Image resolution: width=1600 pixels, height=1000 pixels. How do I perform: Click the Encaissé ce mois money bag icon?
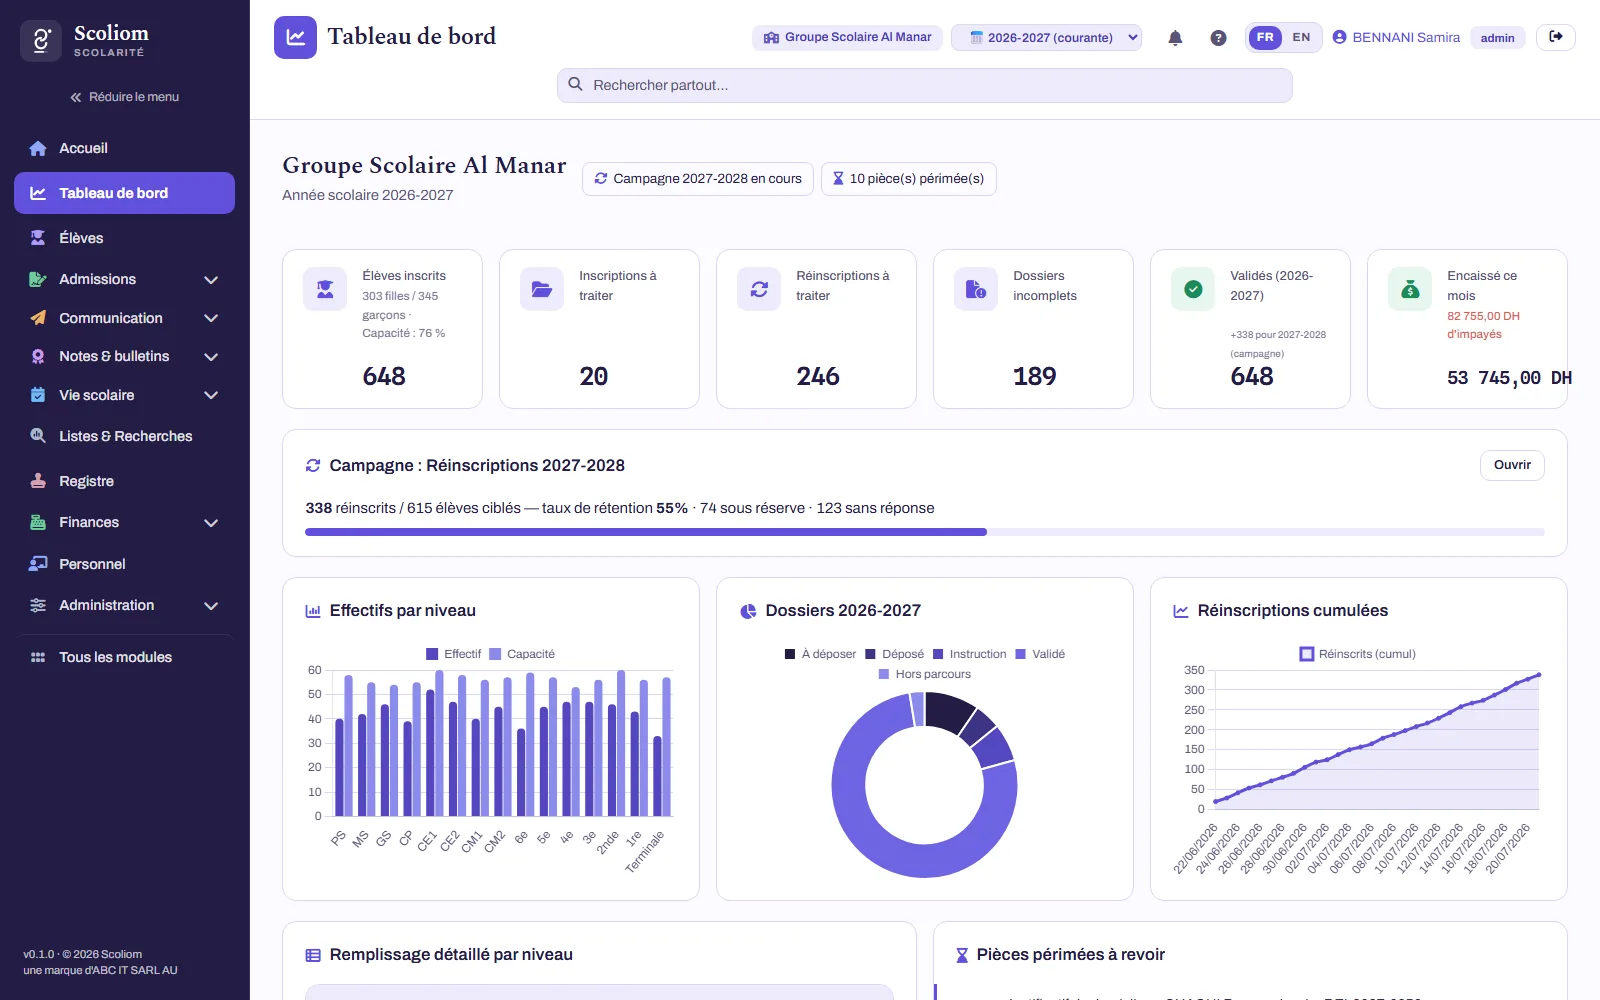(x=1410, y=289)
